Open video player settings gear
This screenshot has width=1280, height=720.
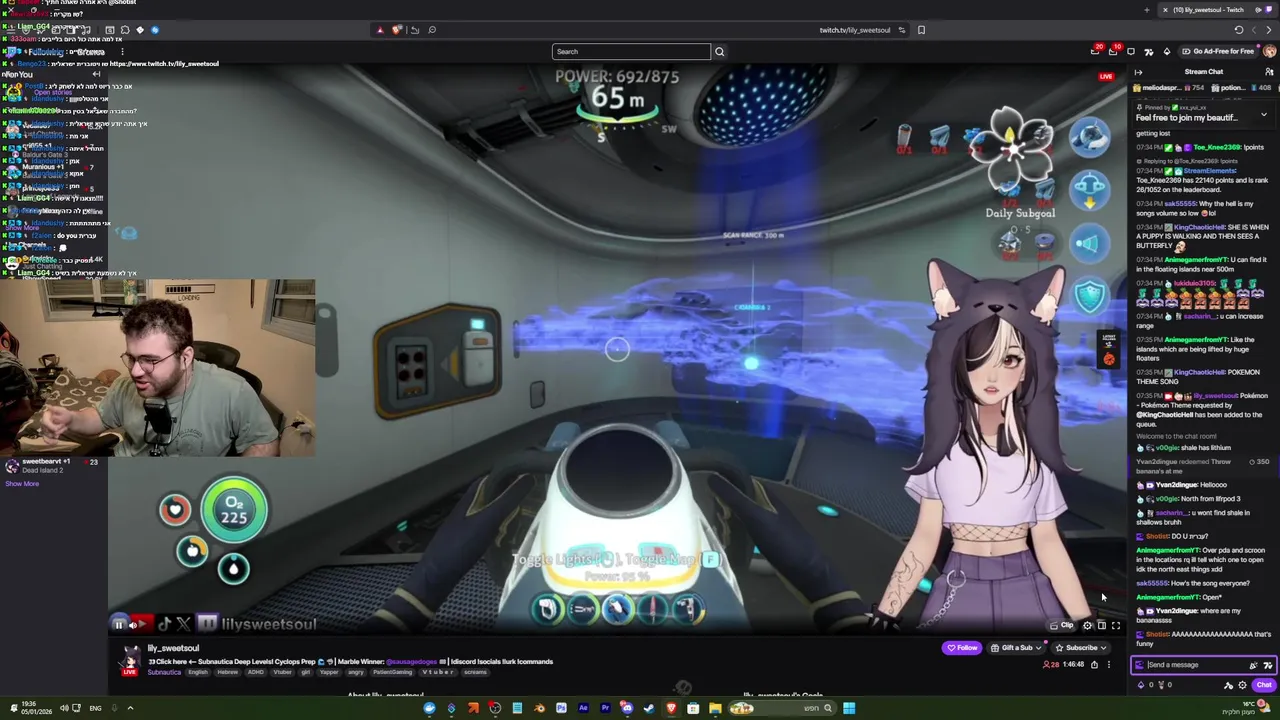tap(1088, 626)
